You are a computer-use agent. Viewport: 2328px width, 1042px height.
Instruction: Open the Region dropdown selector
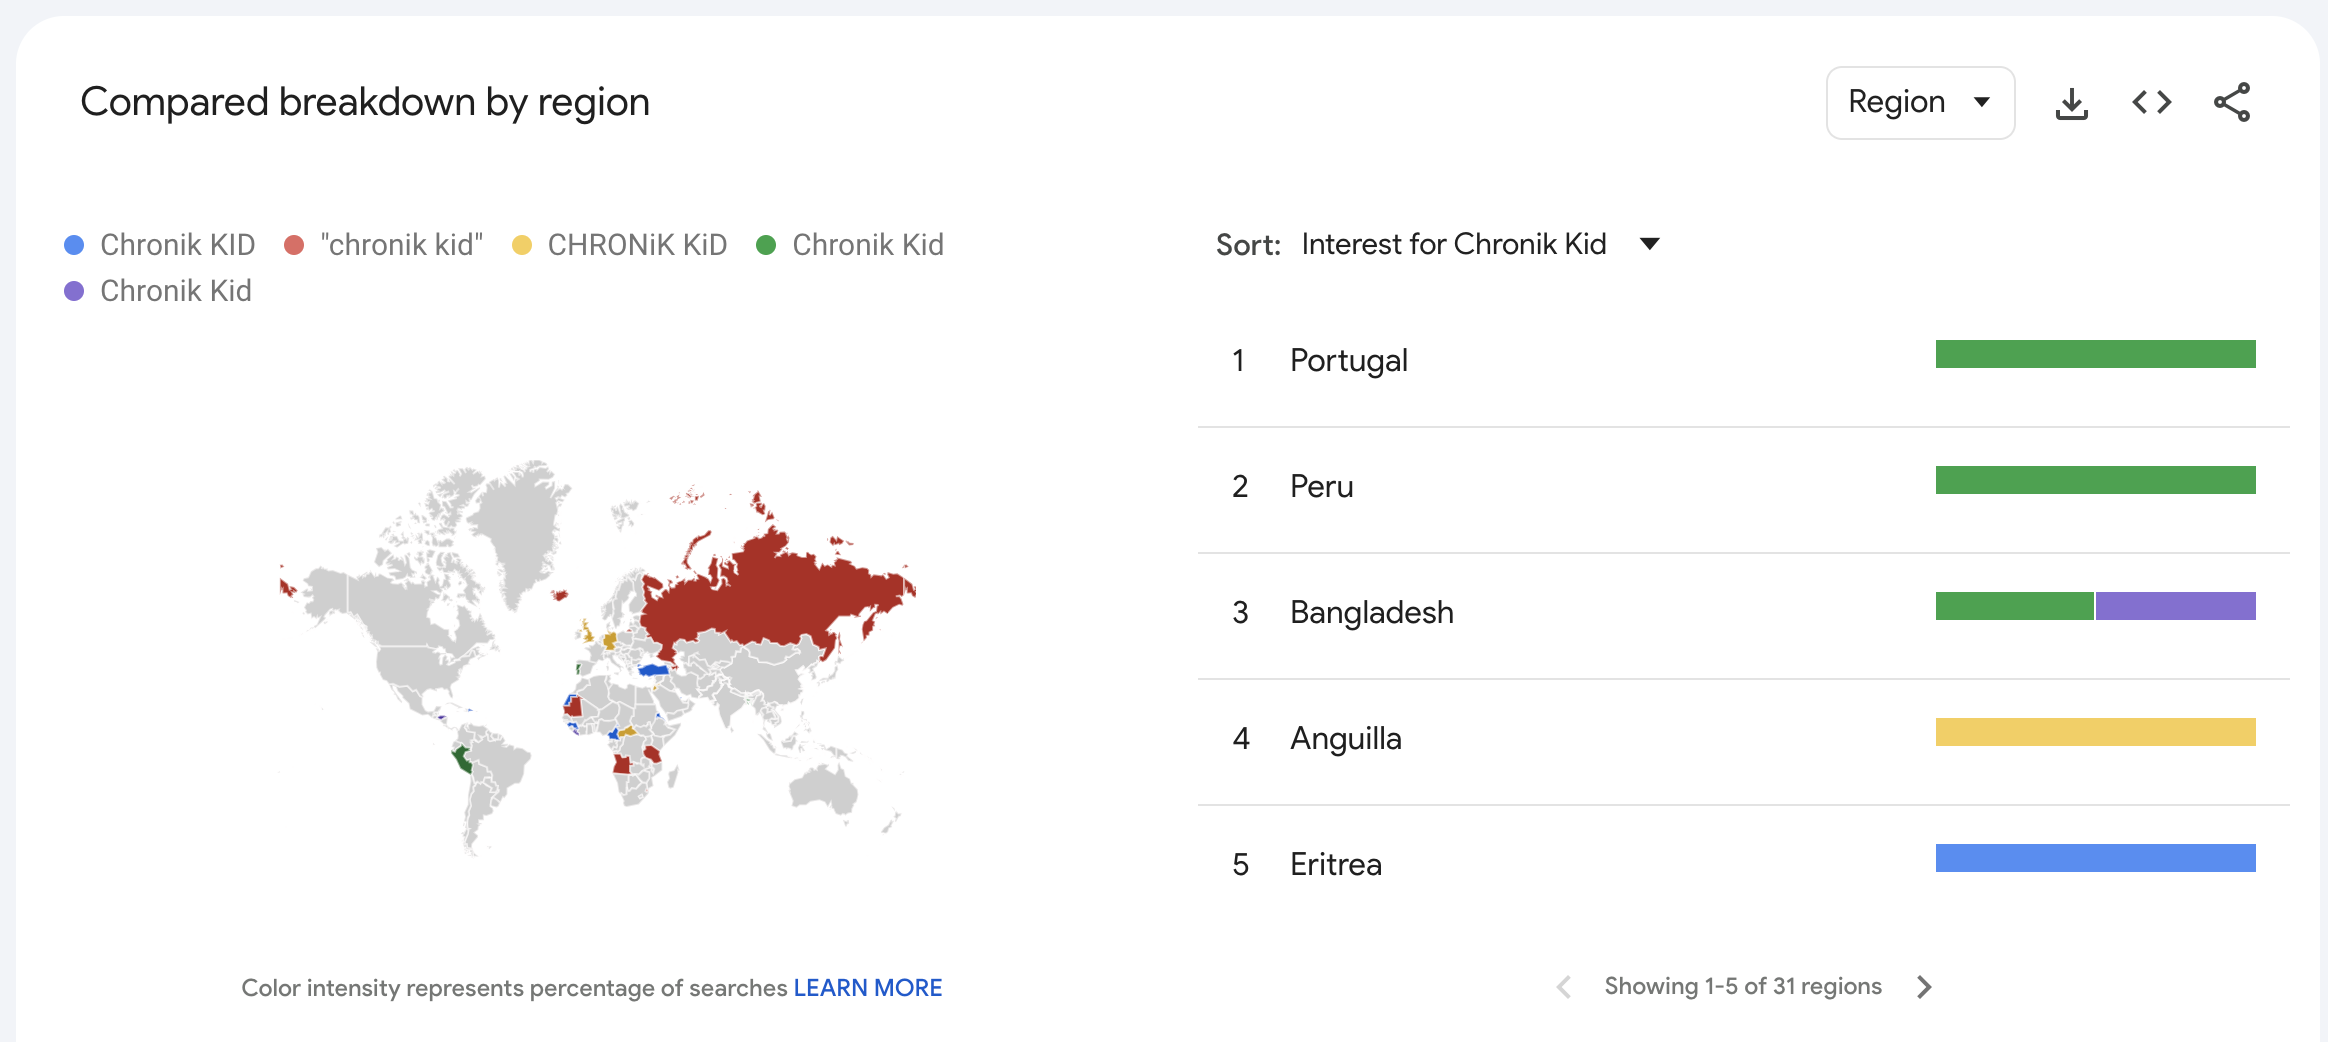1919,103
